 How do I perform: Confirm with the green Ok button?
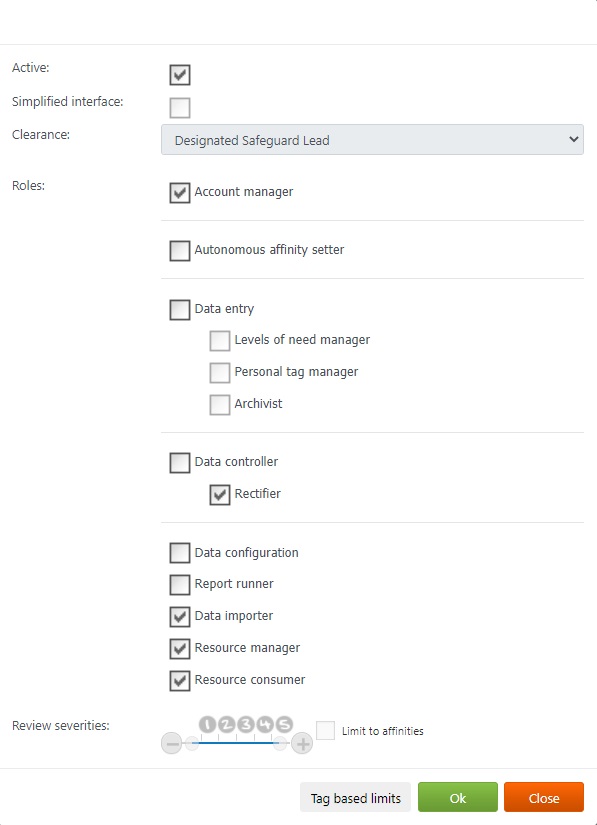(458, 798)
